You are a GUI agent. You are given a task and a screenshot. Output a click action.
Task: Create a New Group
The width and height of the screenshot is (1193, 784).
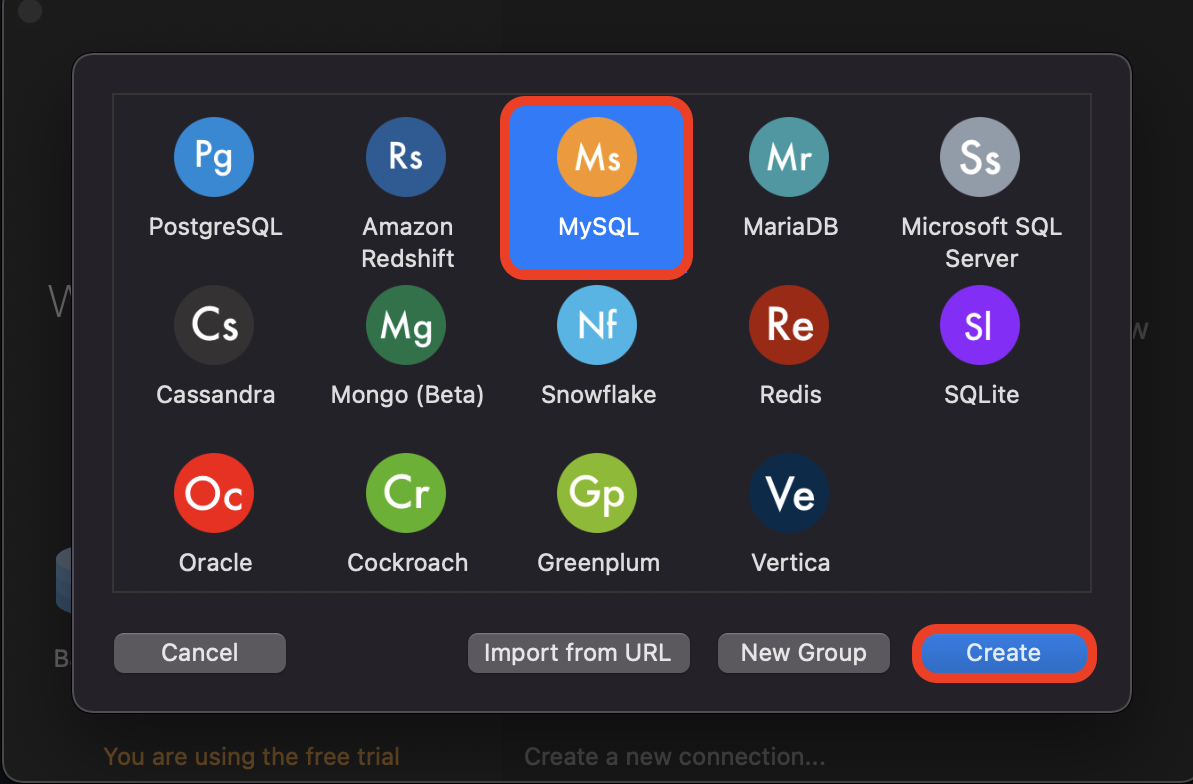point(803,653)
